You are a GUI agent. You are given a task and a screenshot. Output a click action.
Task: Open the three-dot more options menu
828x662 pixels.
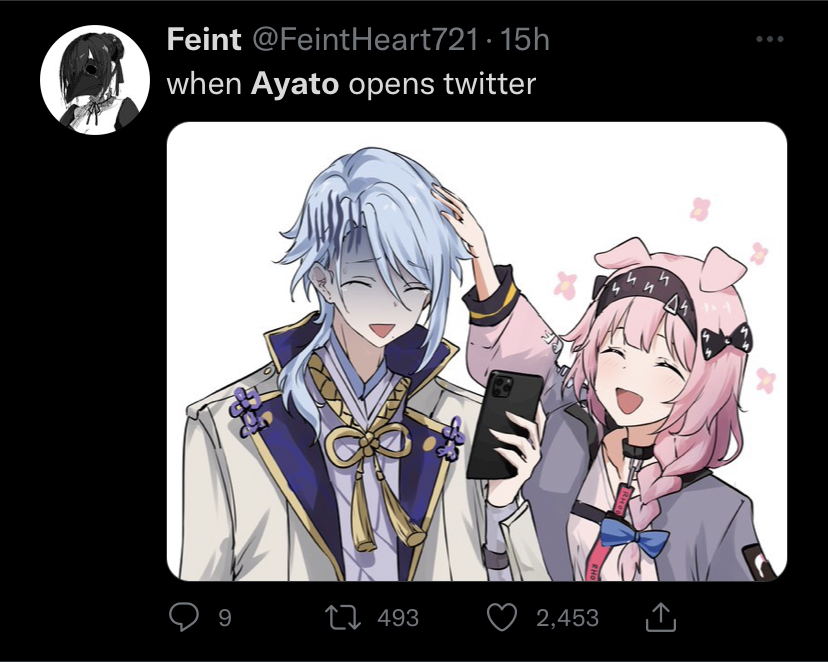(x=769, y=39)
